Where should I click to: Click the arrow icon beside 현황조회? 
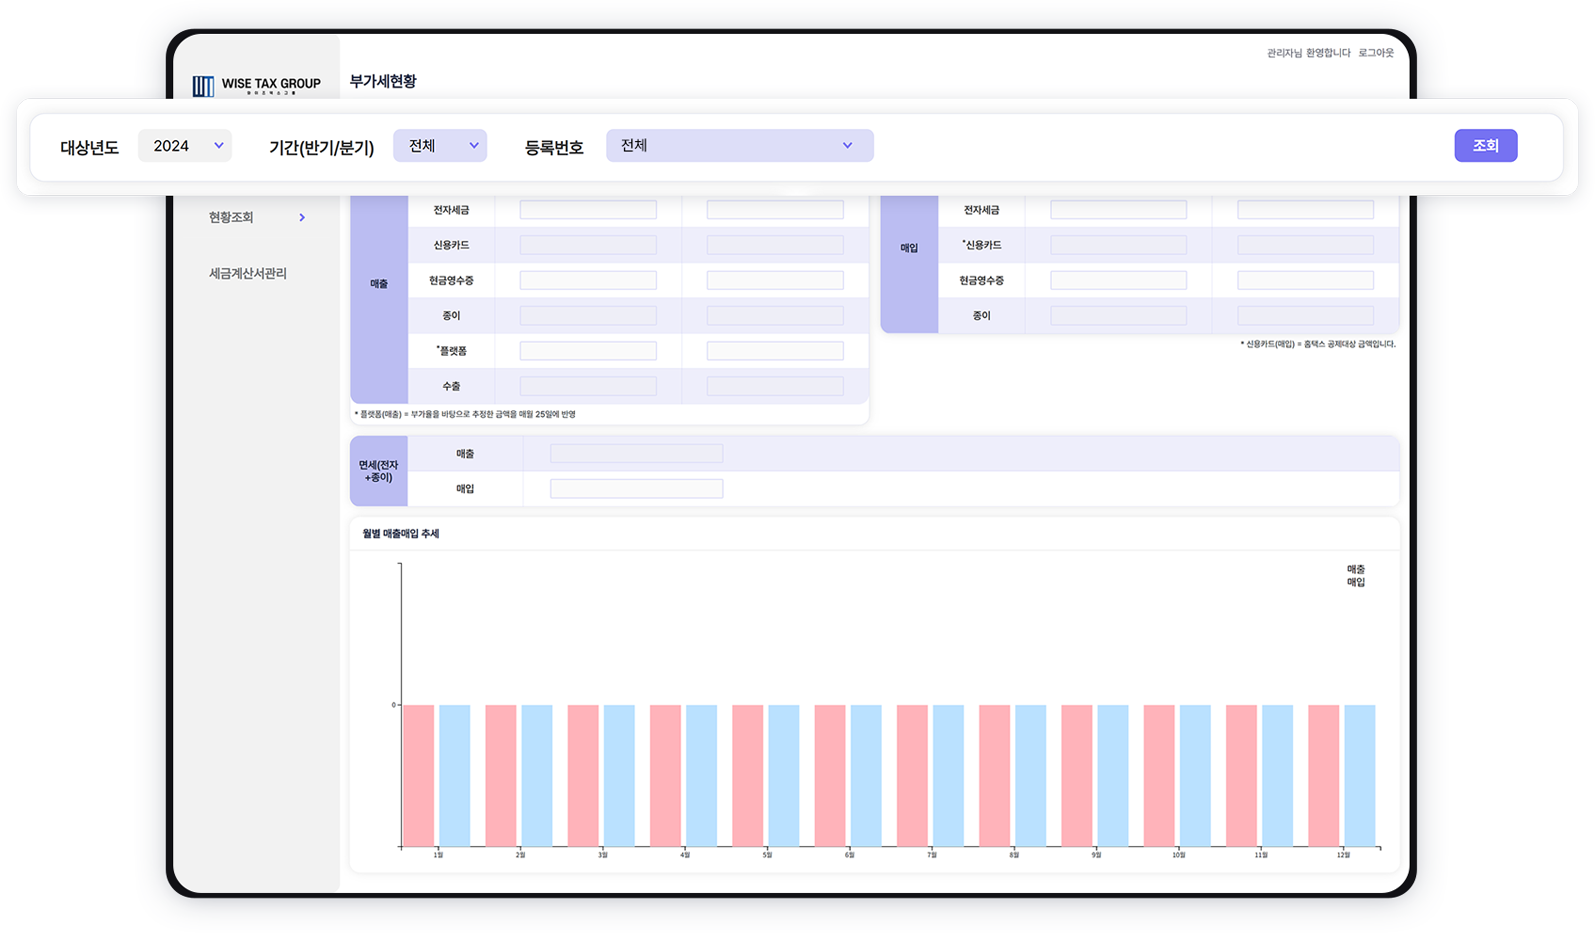pyautogui.click(x=302, y=218)
